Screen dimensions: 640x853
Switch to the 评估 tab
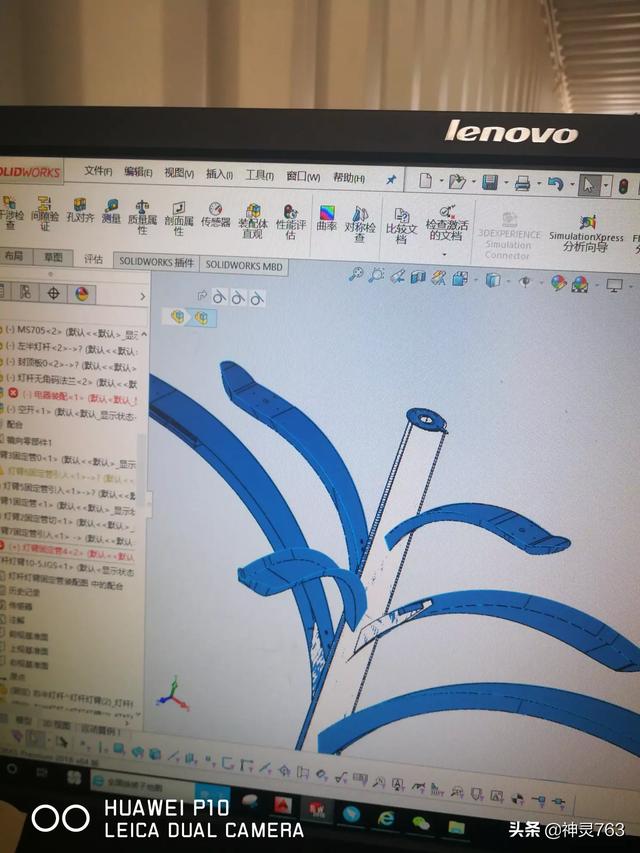93,259
